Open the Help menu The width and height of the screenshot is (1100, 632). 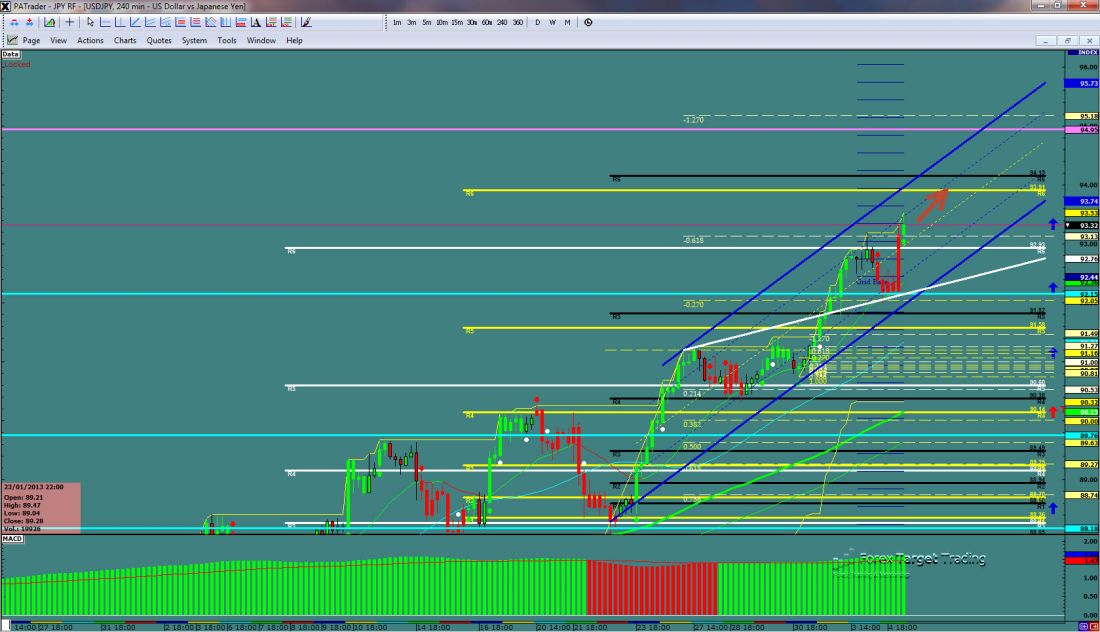[x=294, y=41]
